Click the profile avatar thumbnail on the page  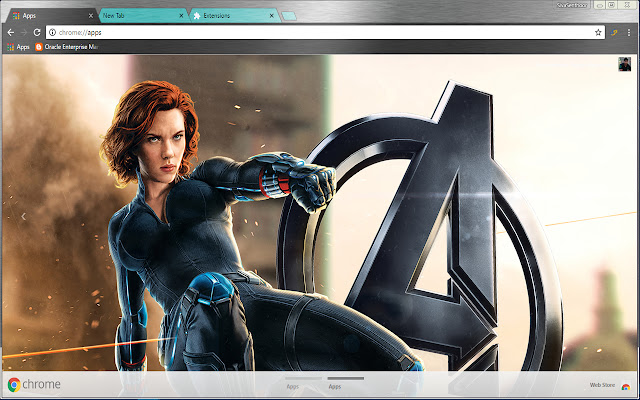click(624, 64)
